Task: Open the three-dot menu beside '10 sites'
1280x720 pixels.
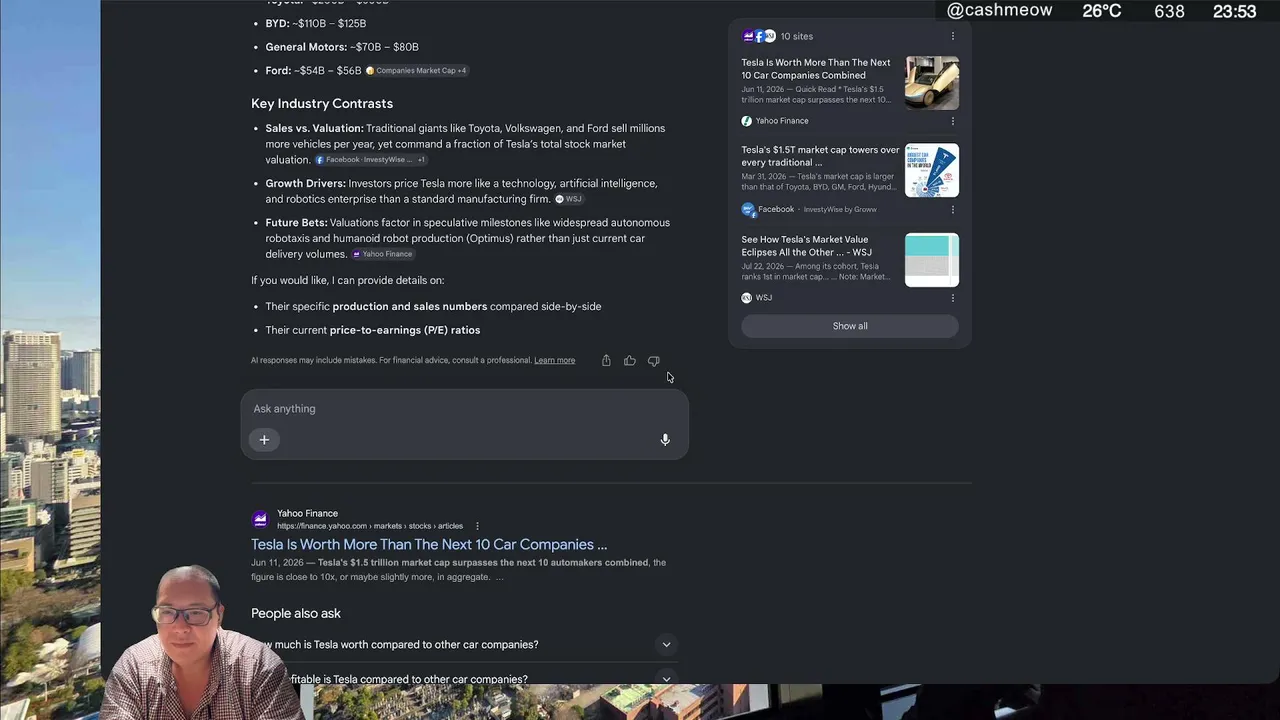Action: coord(952,36)
